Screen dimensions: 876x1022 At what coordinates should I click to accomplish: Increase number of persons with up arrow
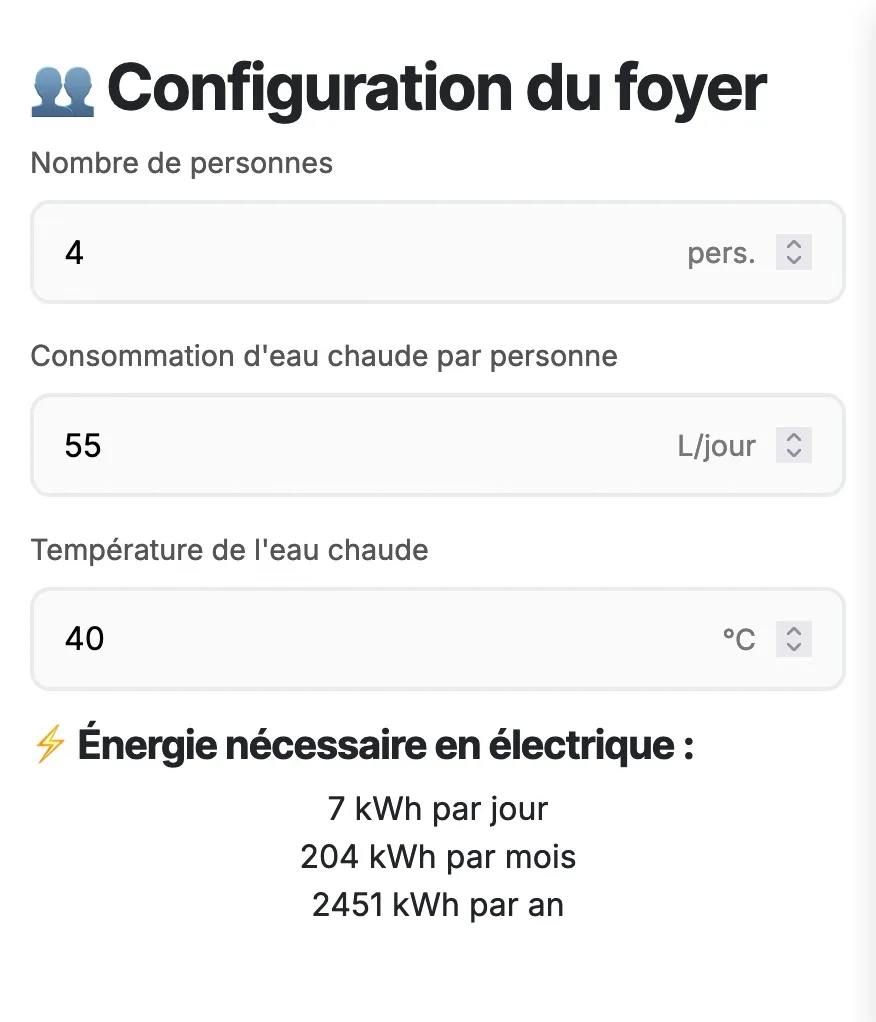point(793,244)
